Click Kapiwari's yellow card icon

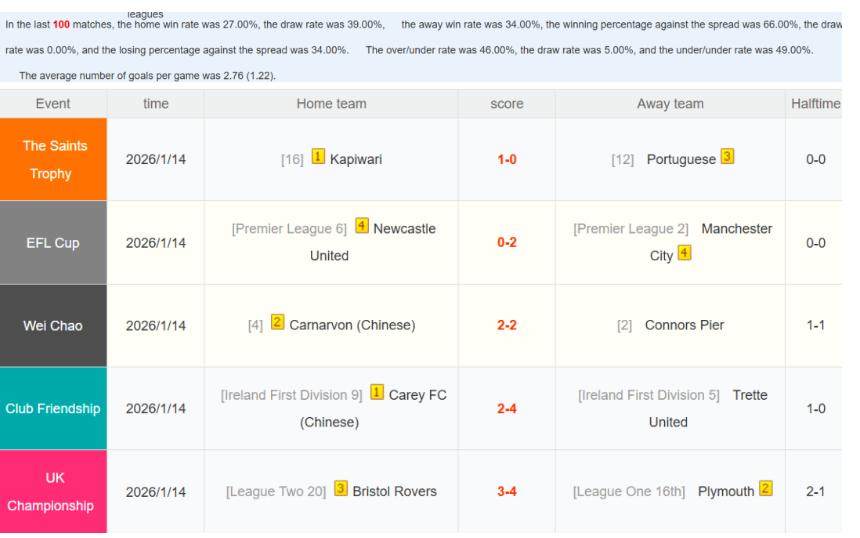(x=318, y=157)
